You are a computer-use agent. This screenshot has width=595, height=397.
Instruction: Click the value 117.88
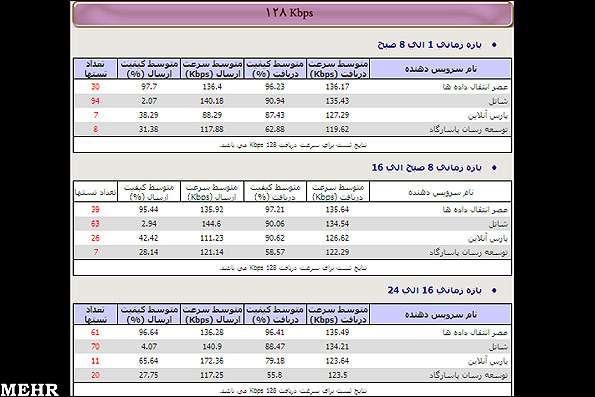(x=212, y=129)
